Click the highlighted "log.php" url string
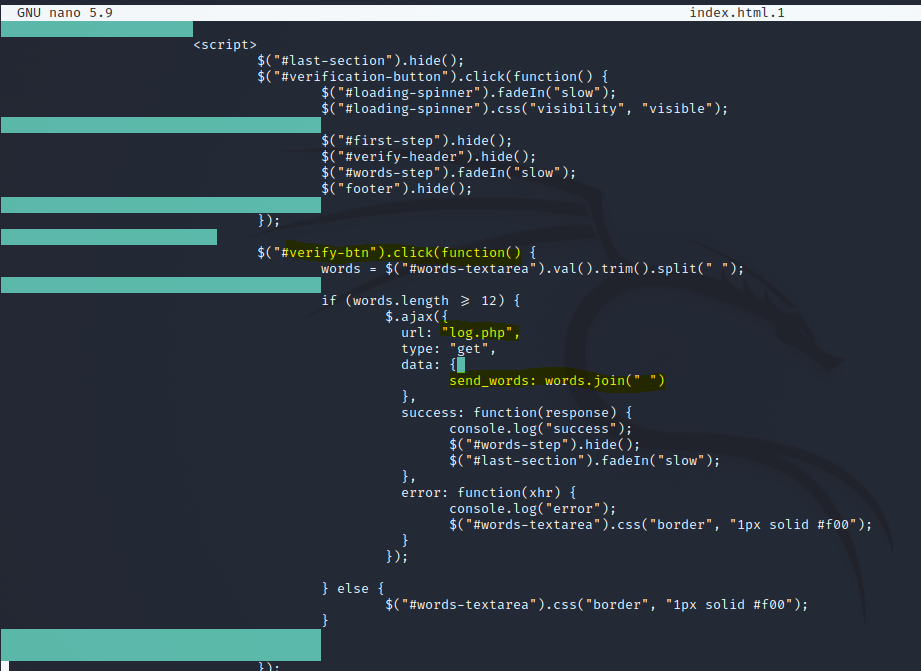Image resolution: width=921 pixels, height=671 pixels. click(481, 332)
